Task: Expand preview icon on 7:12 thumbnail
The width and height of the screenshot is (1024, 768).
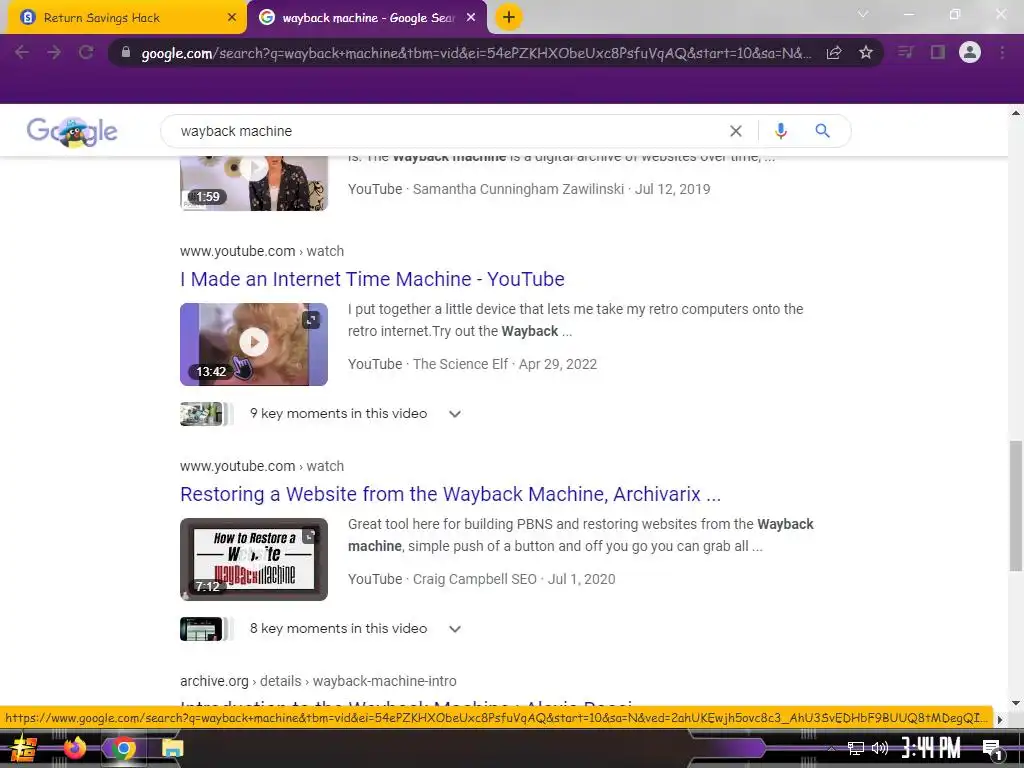Action: pyautogui.click(x=310, y=536)
